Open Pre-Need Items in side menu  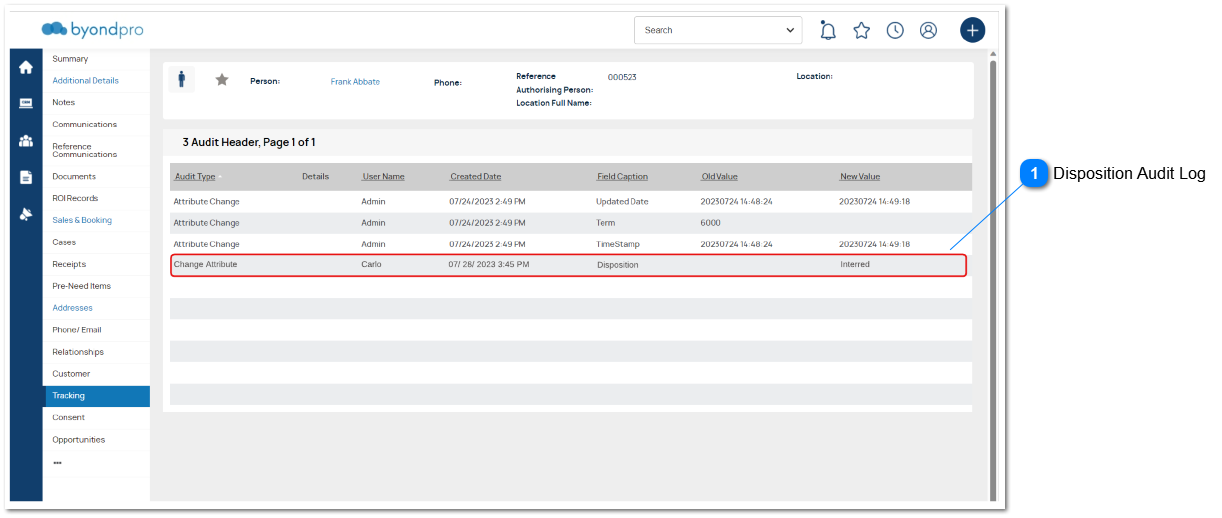[82, 286]
